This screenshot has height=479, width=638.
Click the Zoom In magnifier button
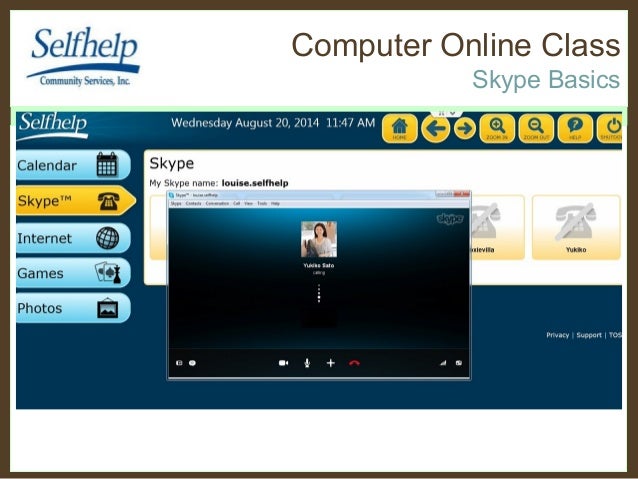pos(497,129)
